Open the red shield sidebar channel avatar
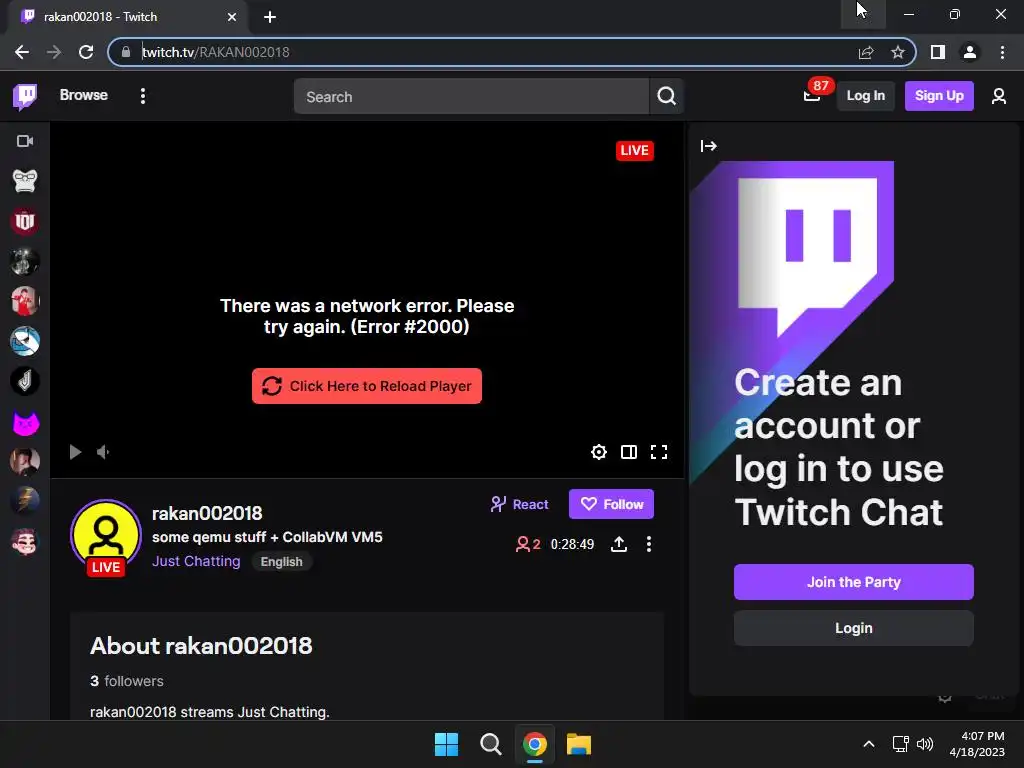 [25, 221]
